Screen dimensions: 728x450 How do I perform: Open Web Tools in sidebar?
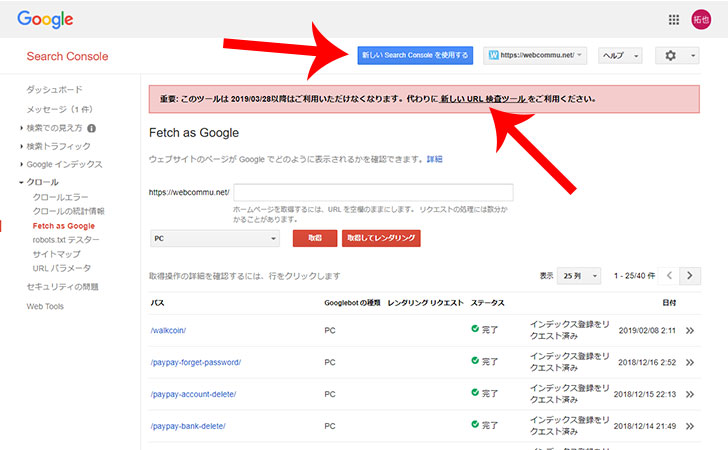pyautogui.click(x=45, y=307)
